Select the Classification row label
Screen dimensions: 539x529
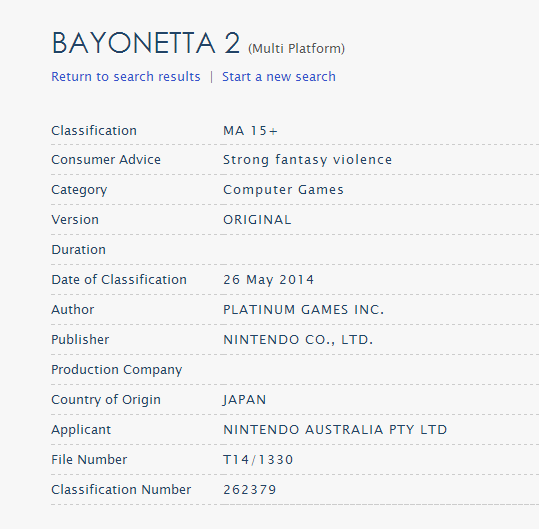pos(94,131)
